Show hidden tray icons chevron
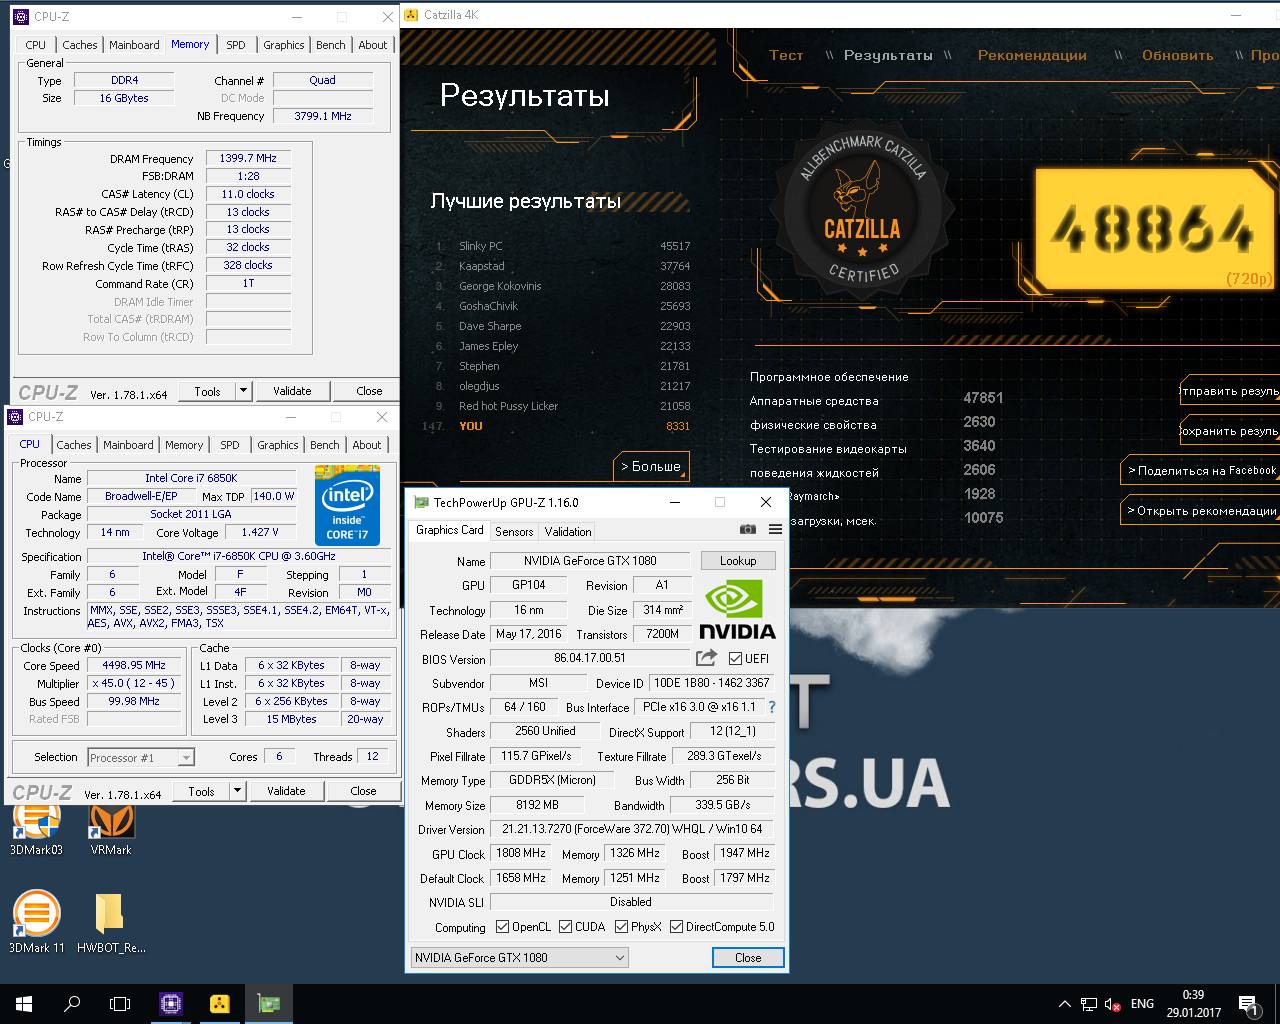 click(x=1064, y=1004)
